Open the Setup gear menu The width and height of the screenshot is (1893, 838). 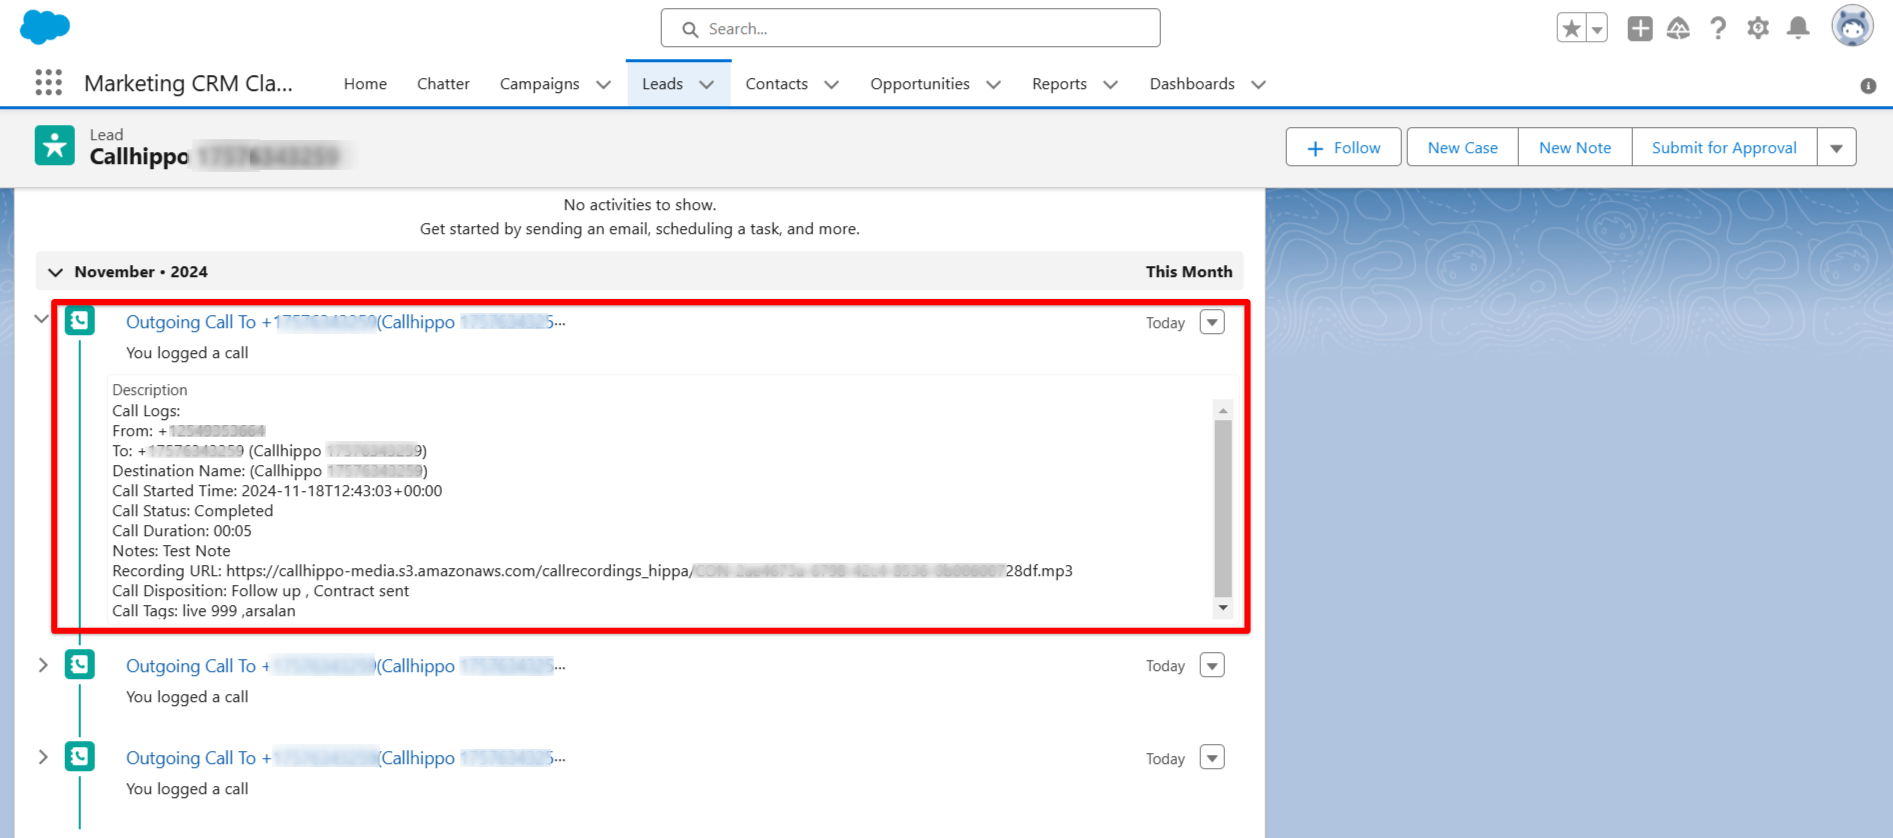click(1758, 28)
